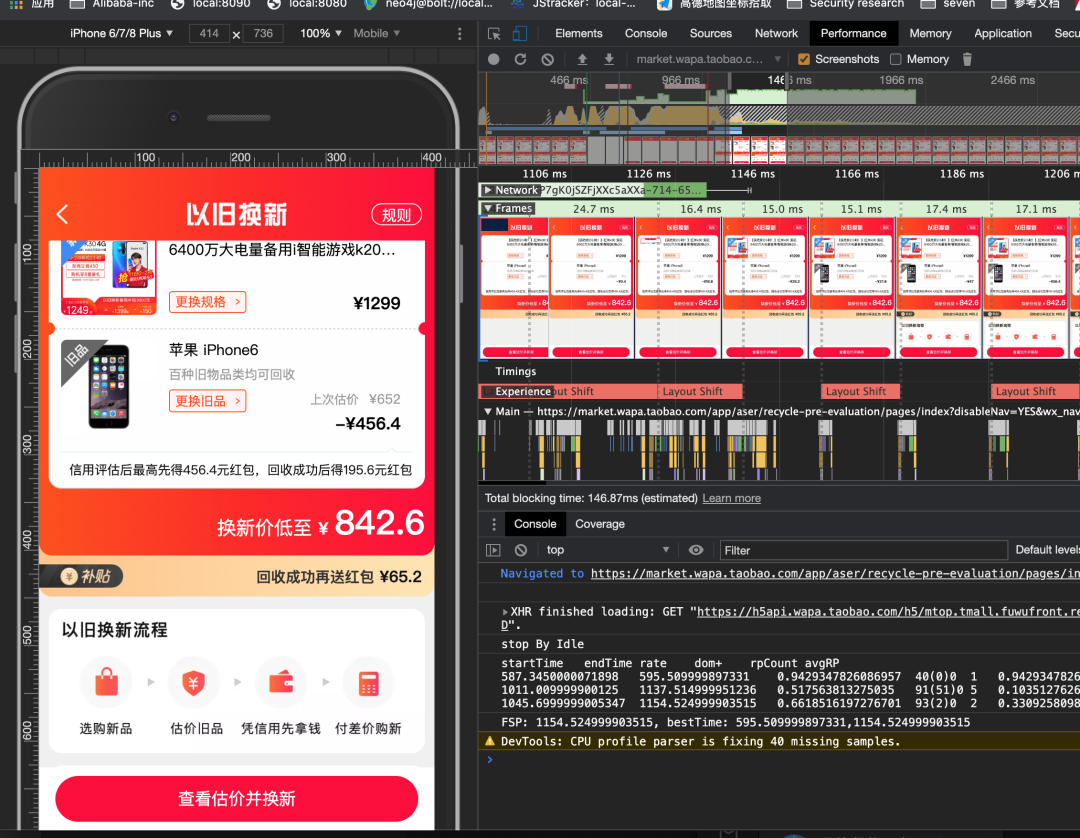Collapse the Frames track
Image resolution: width=1080 pixels, height=838 pixels.
coord(488,208)
